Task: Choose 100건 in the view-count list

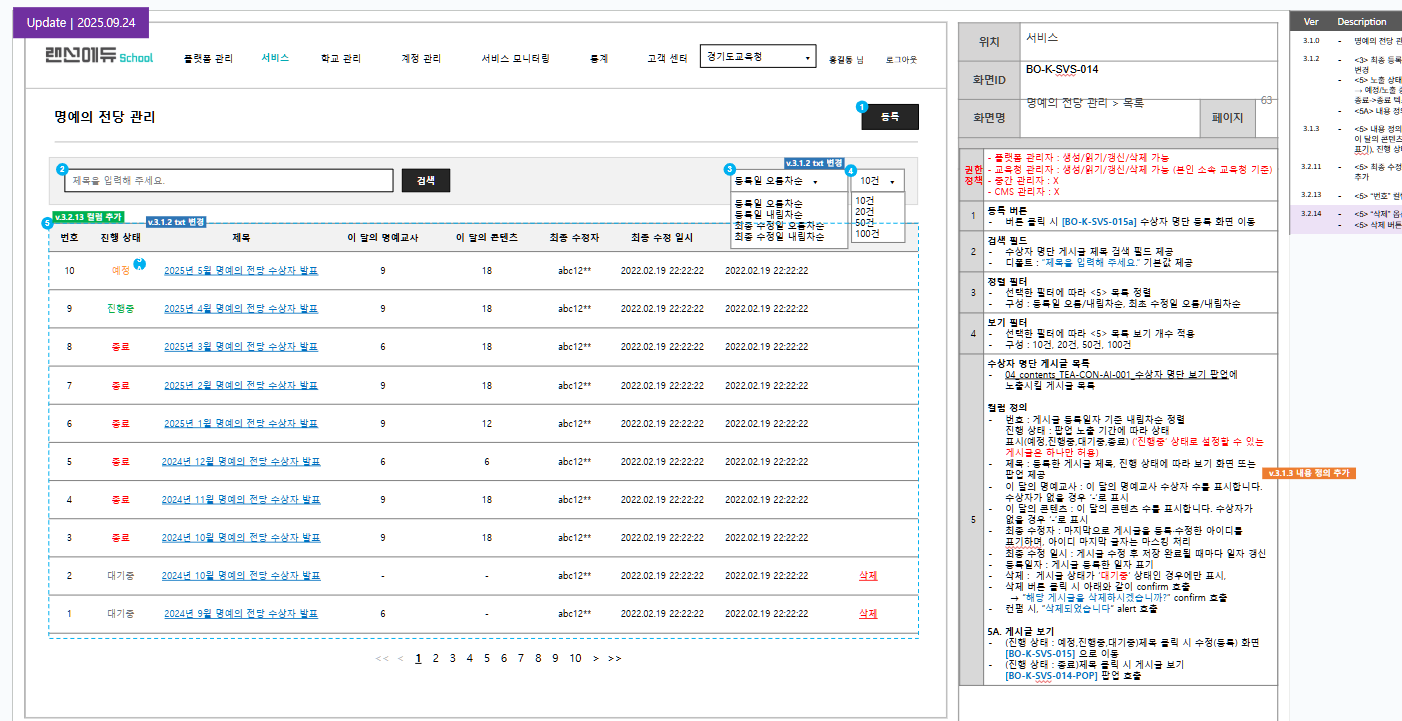Action: tap(867, 233)
